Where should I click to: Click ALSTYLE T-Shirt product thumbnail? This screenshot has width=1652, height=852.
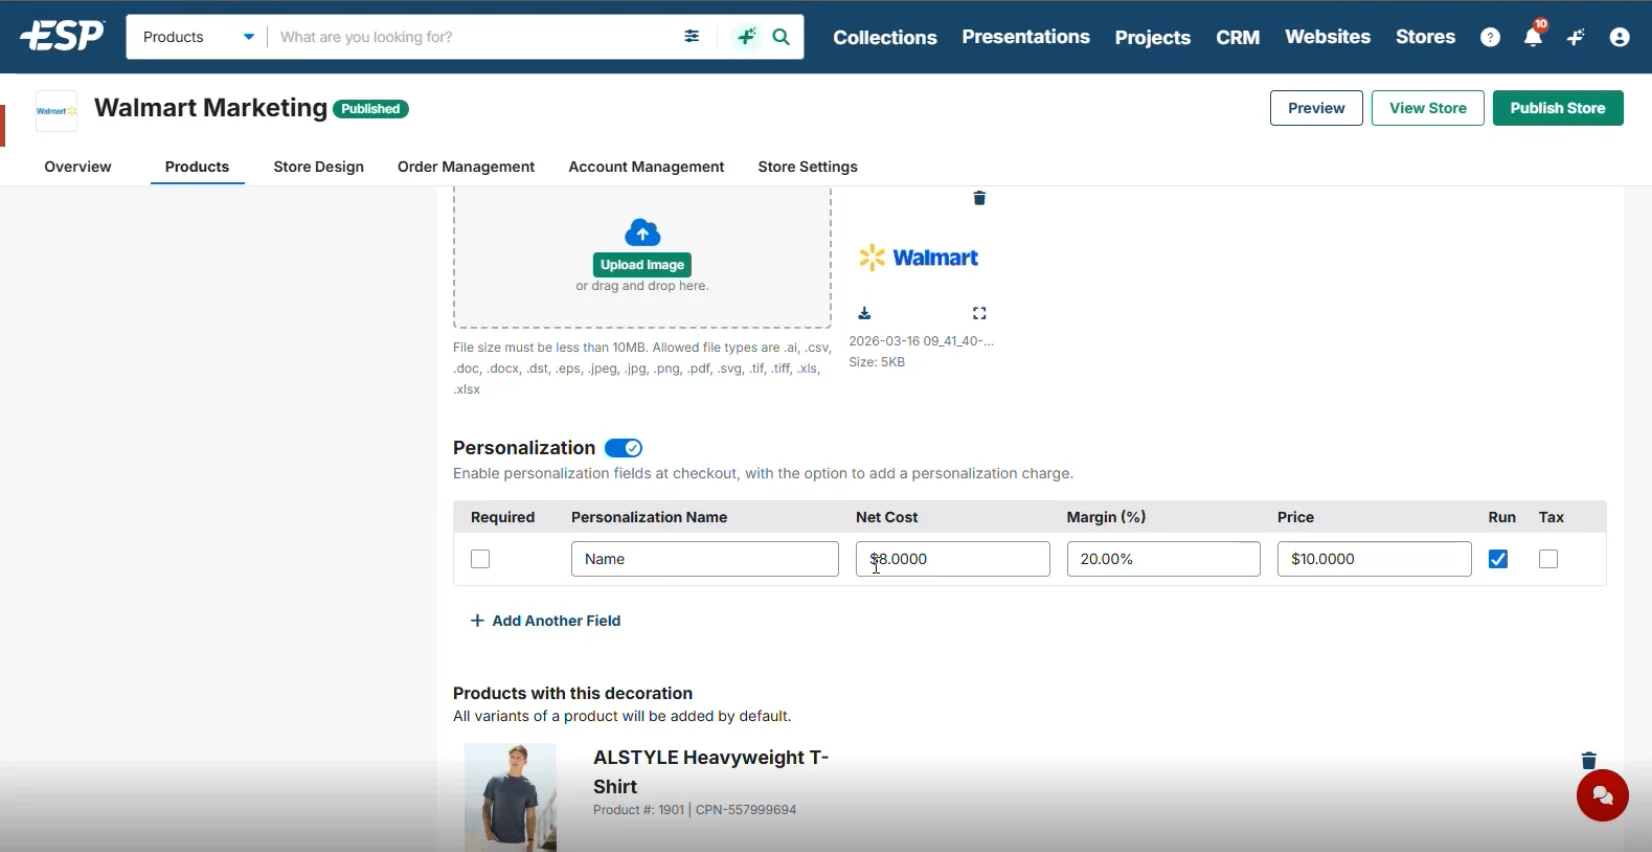tap(510, 797)
